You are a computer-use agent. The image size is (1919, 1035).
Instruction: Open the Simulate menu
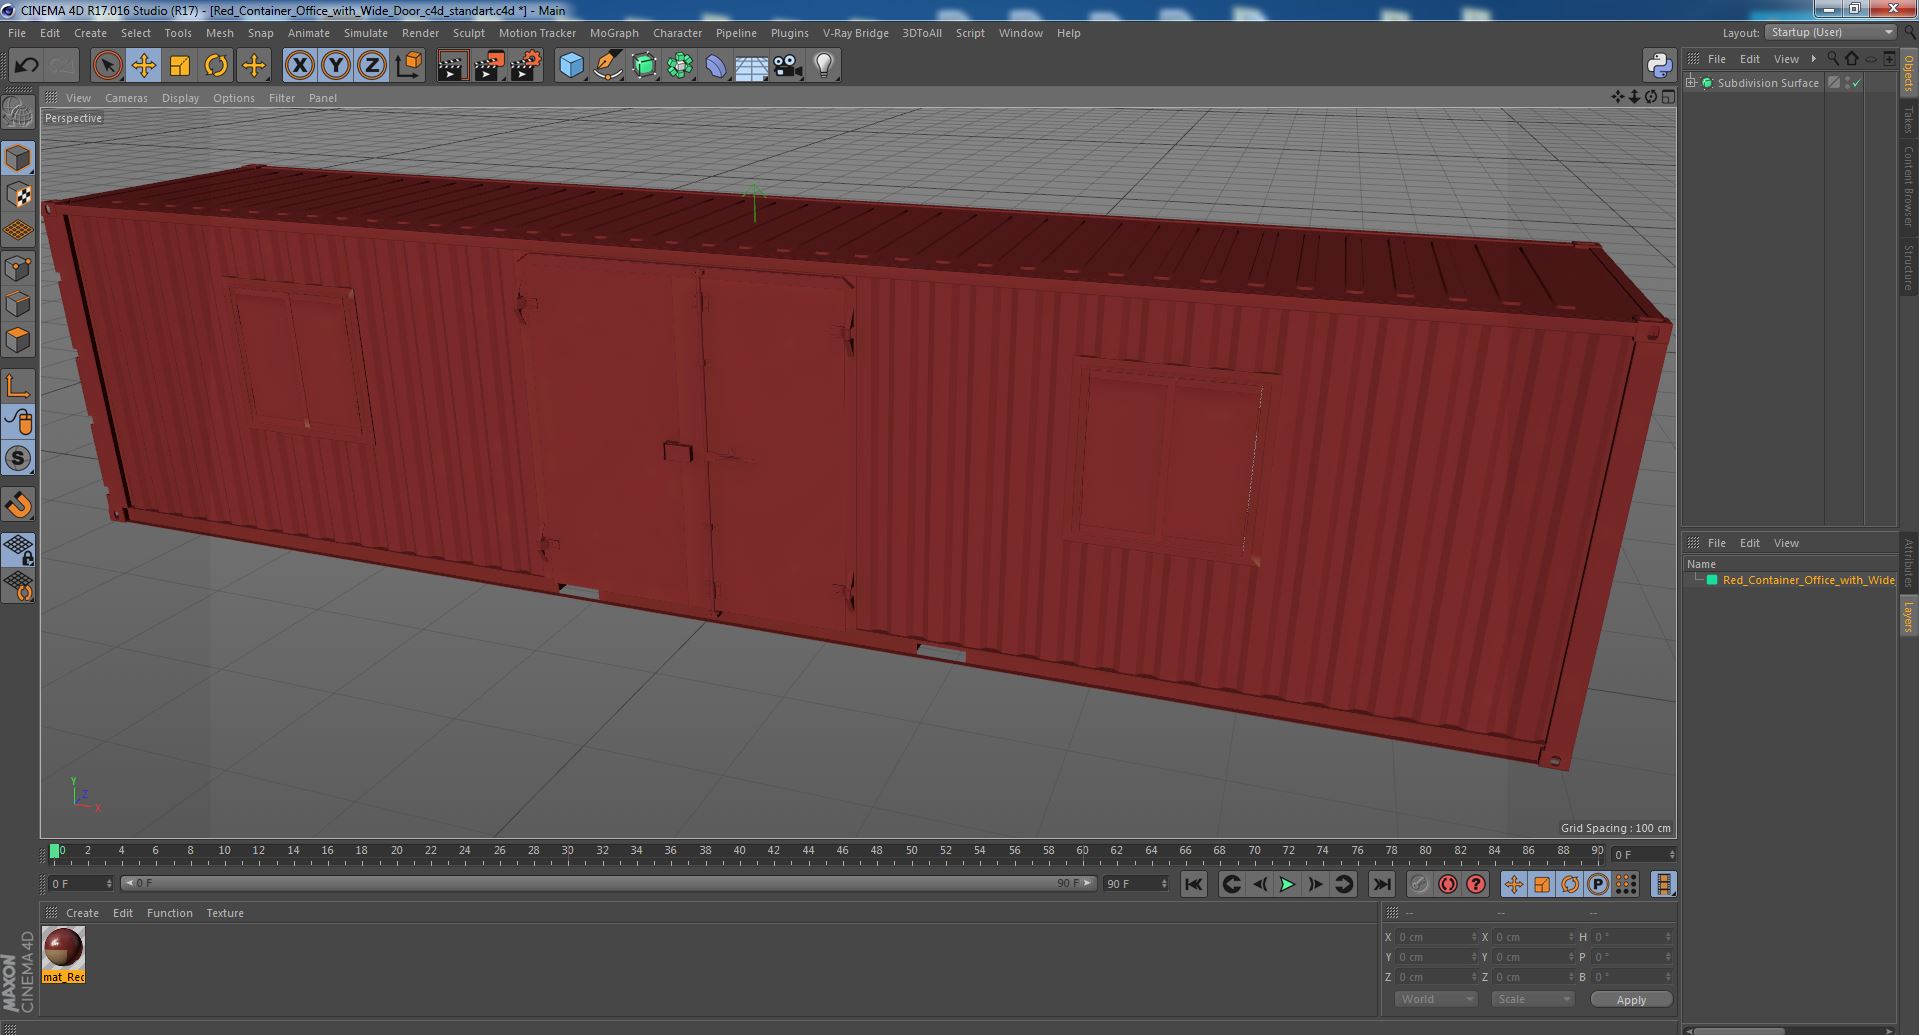point(366,33)
